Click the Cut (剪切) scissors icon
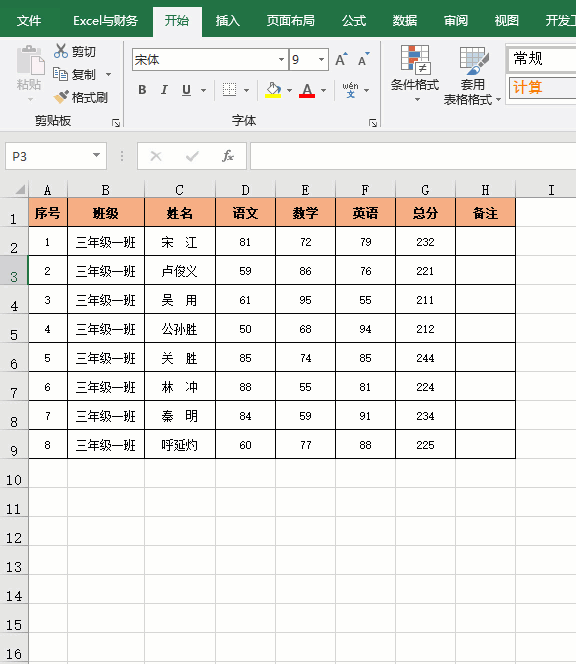This screenshot has height=664, width=576. (61, 51)
